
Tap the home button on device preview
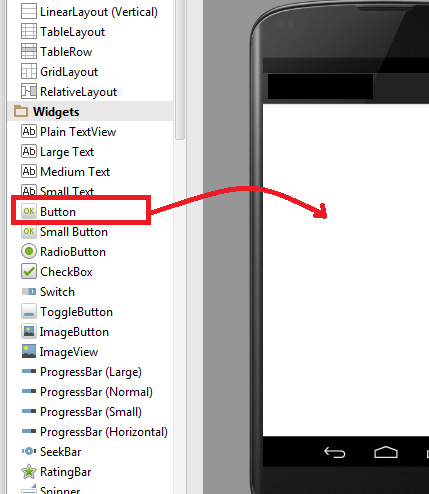click(386, 452)
